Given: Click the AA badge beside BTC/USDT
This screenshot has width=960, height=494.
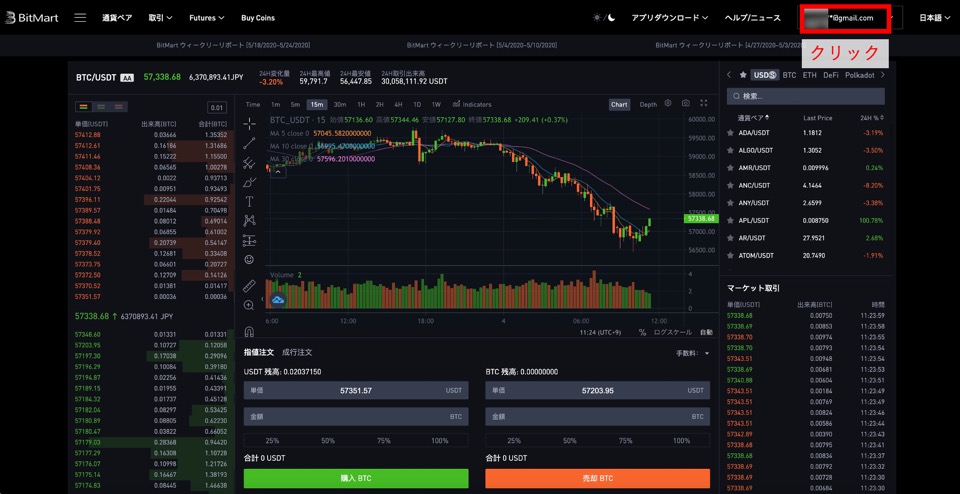Looking at the screenshot, I should pyautogui.click(x=127, y=78).
